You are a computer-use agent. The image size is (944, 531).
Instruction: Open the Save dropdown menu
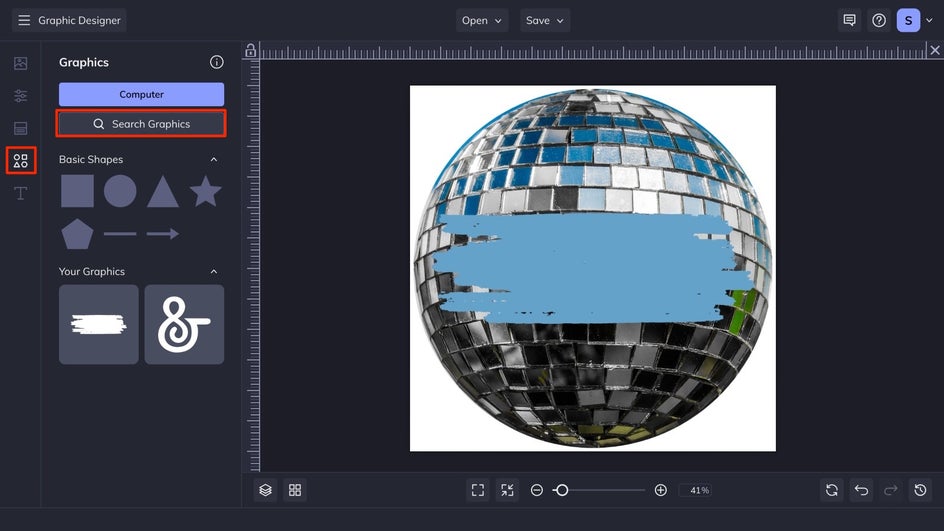pyautogui.click(x=545, y=20)
